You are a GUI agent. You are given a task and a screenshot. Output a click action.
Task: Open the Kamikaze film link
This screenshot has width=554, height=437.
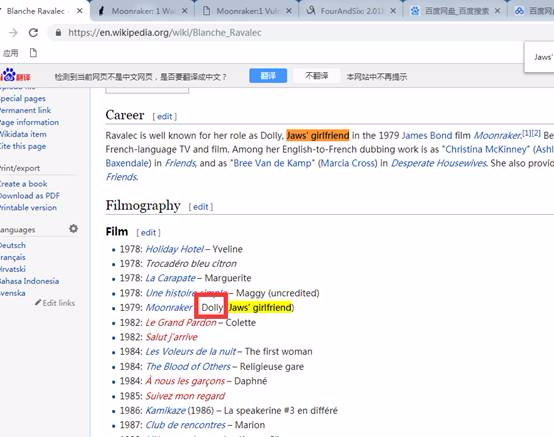pos(166,410)
